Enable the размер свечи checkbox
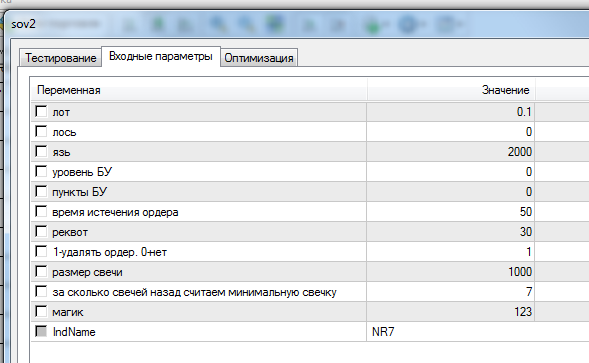Screen dimensions: 589x363 [41, 272]
